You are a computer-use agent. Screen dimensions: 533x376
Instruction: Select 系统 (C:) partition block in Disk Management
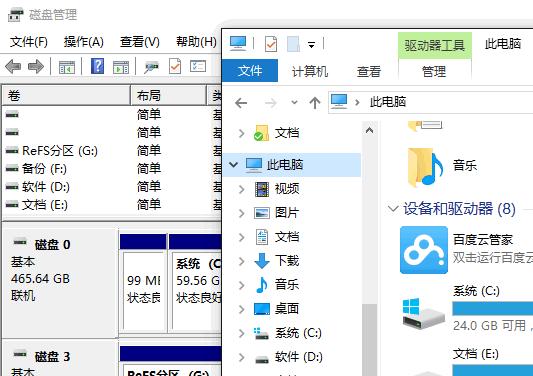click(196, 291)
